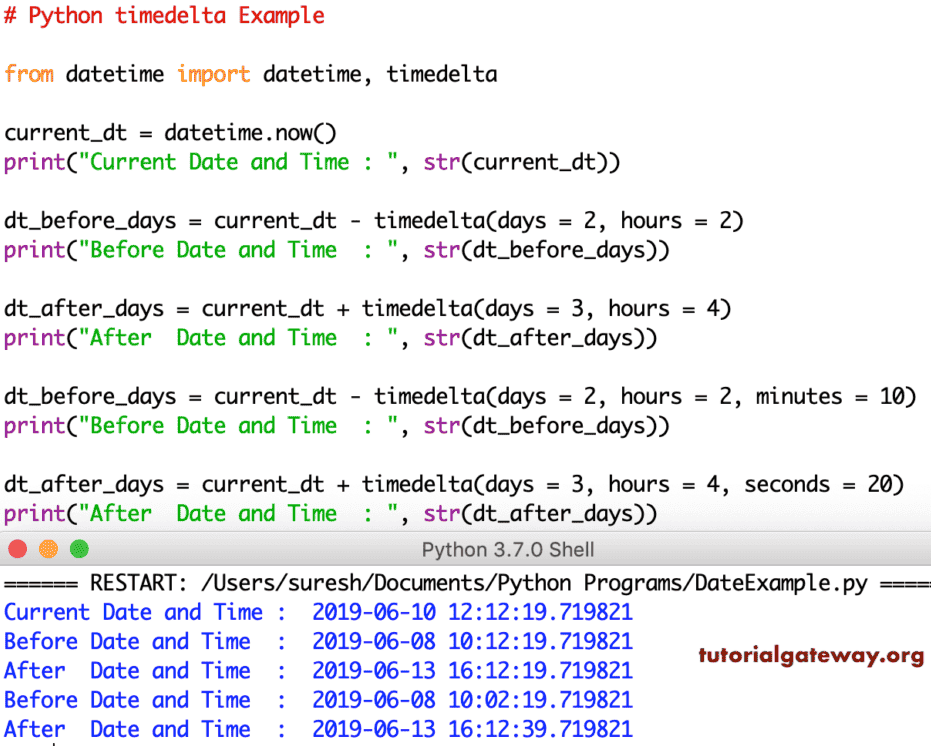Click the red close traffic light button
The height and width of the screenshot is (746, 931).
pos(17,549)
